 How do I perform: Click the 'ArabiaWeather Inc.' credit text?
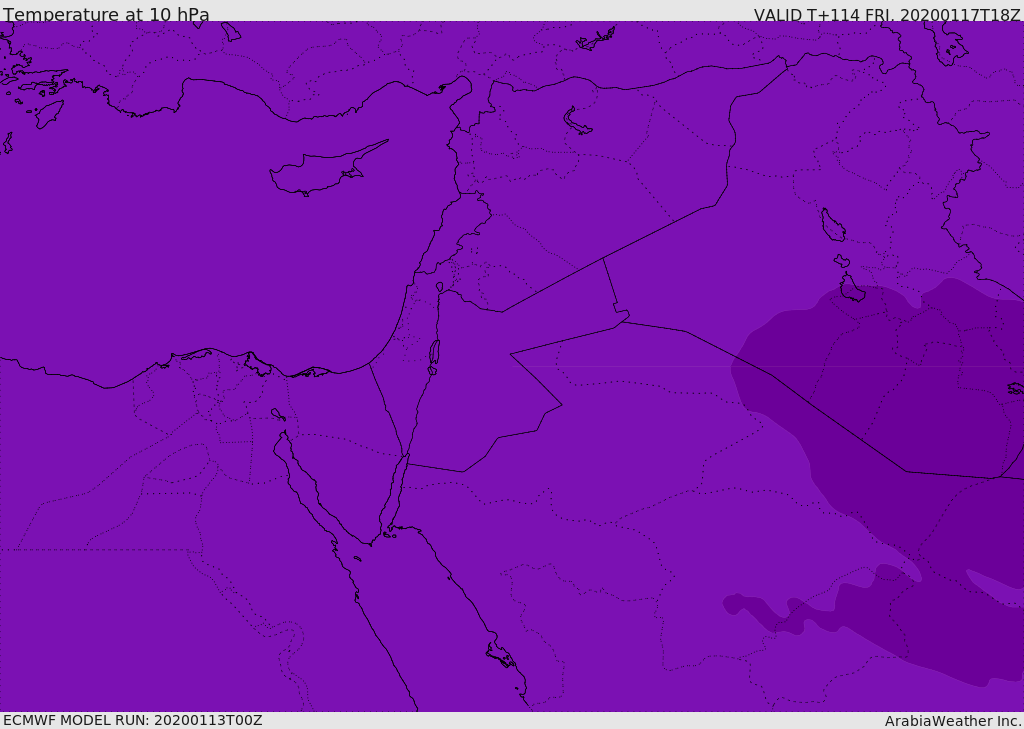[953, 721]
